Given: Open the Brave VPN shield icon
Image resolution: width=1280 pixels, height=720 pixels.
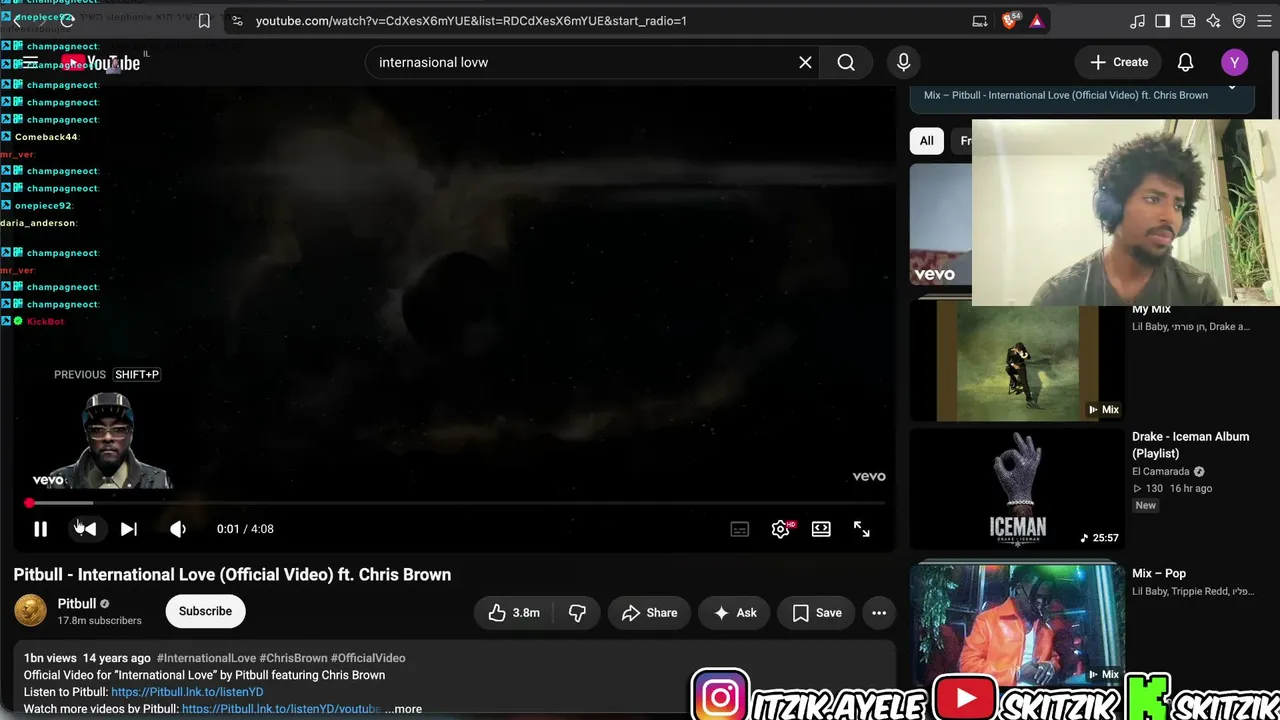Looking at the screenshot, I should point(1239,21).
